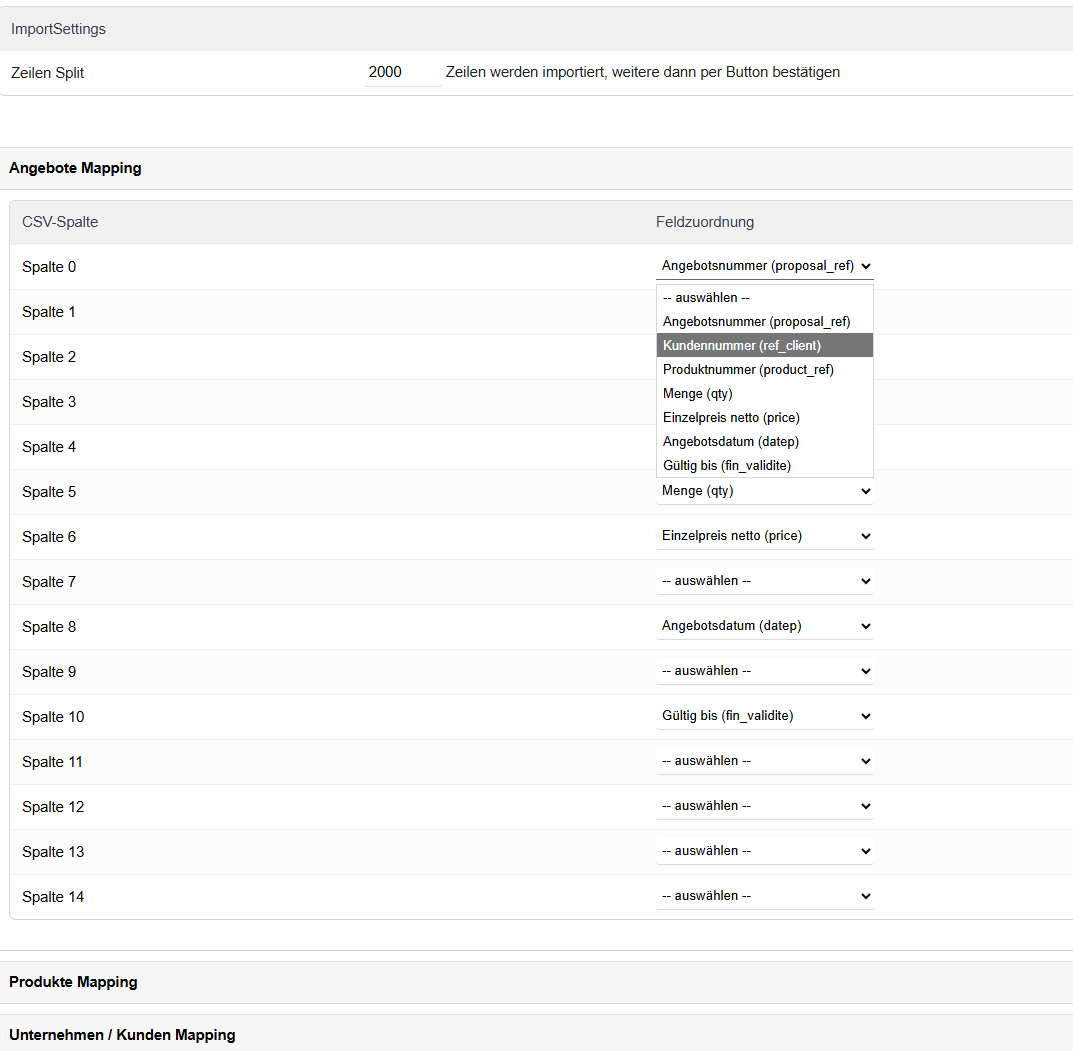
Task: Expand the Spalte 12 mapping dropdown
Action: pyautogui.click(x=764, y=806)
